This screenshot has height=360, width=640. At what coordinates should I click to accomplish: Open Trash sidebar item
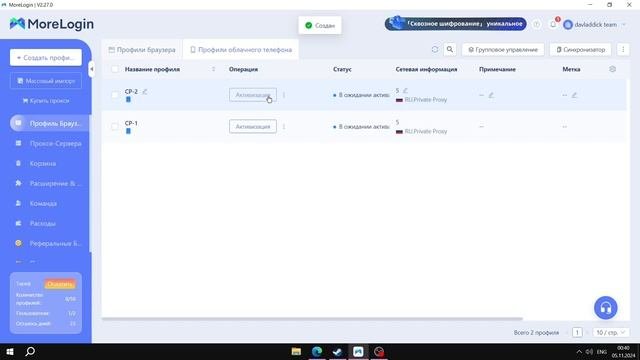(42, 163)
